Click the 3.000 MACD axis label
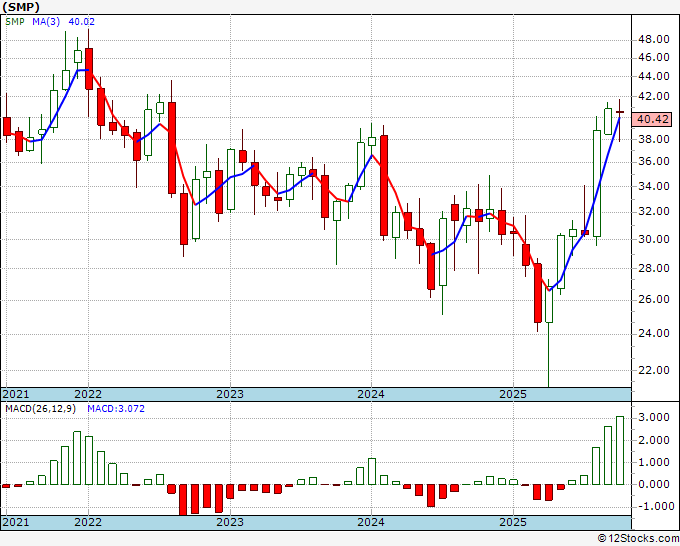The height and width of the screenshot is (546, 680). click(654, 418)
